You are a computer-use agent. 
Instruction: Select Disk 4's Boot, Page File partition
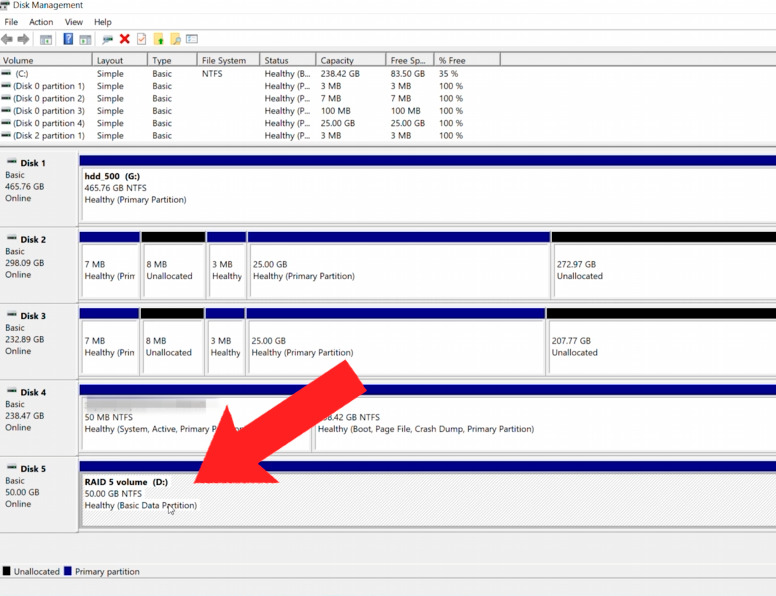point(544,423)
